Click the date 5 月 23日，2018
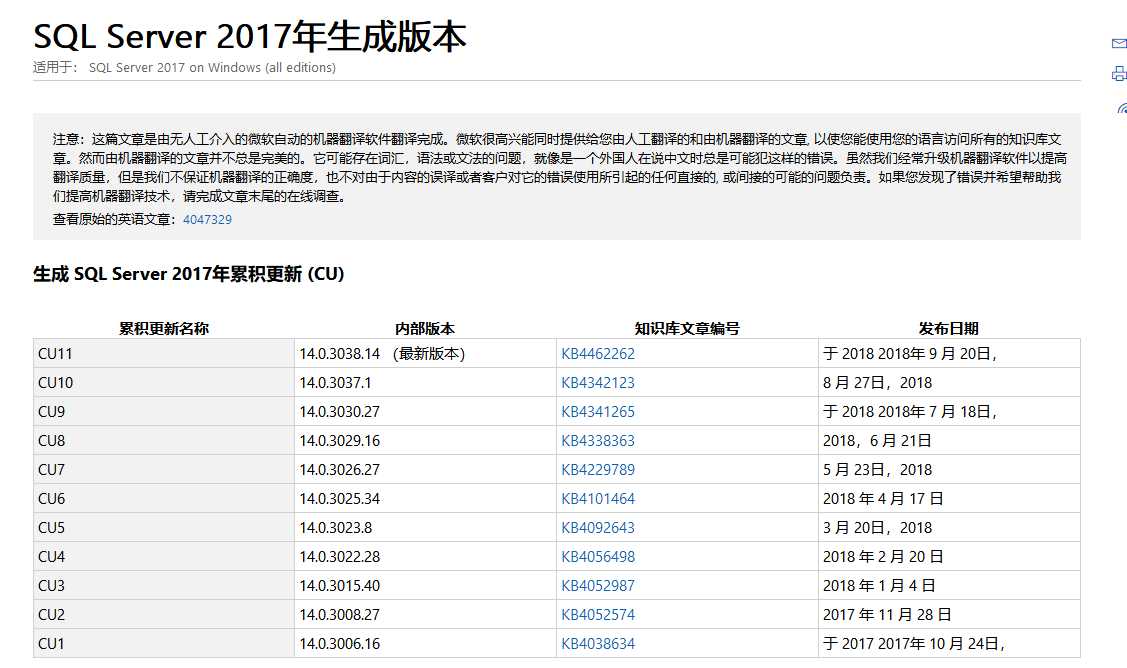Image resolution: width=1127 pixels, height=668 pixels. click(877, 470)
